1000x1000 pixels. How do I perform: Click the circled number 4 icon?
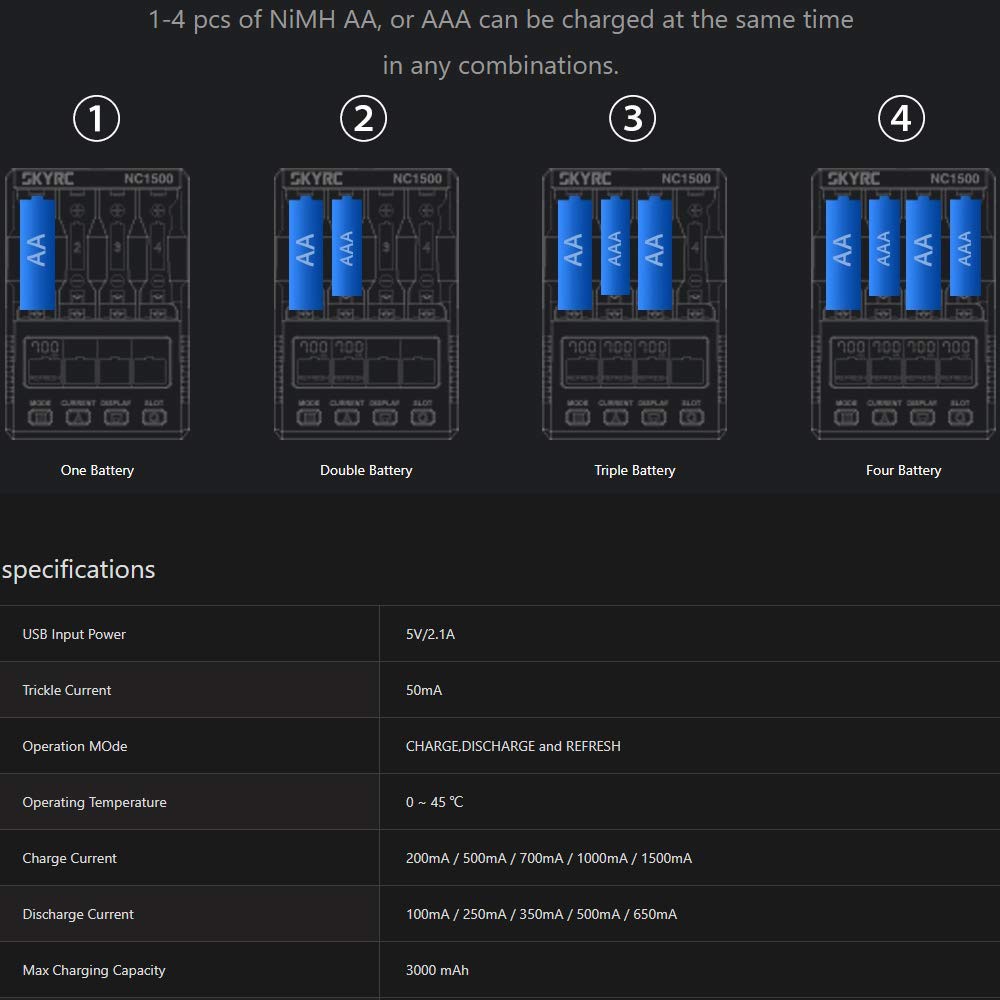[901, 119]
